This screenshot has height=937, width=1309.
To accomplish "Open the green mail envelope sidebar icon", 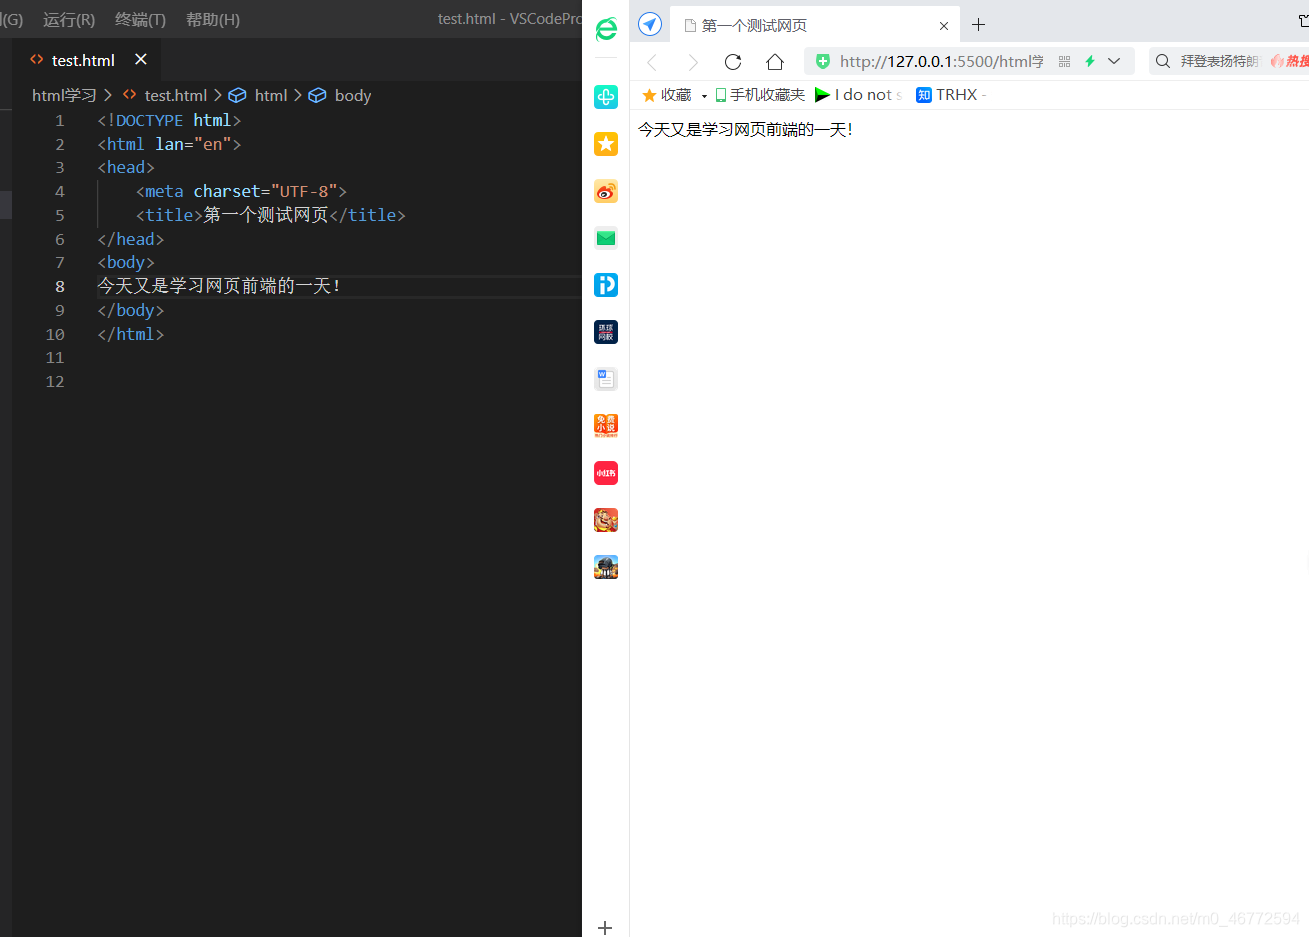I will (605, 238).
